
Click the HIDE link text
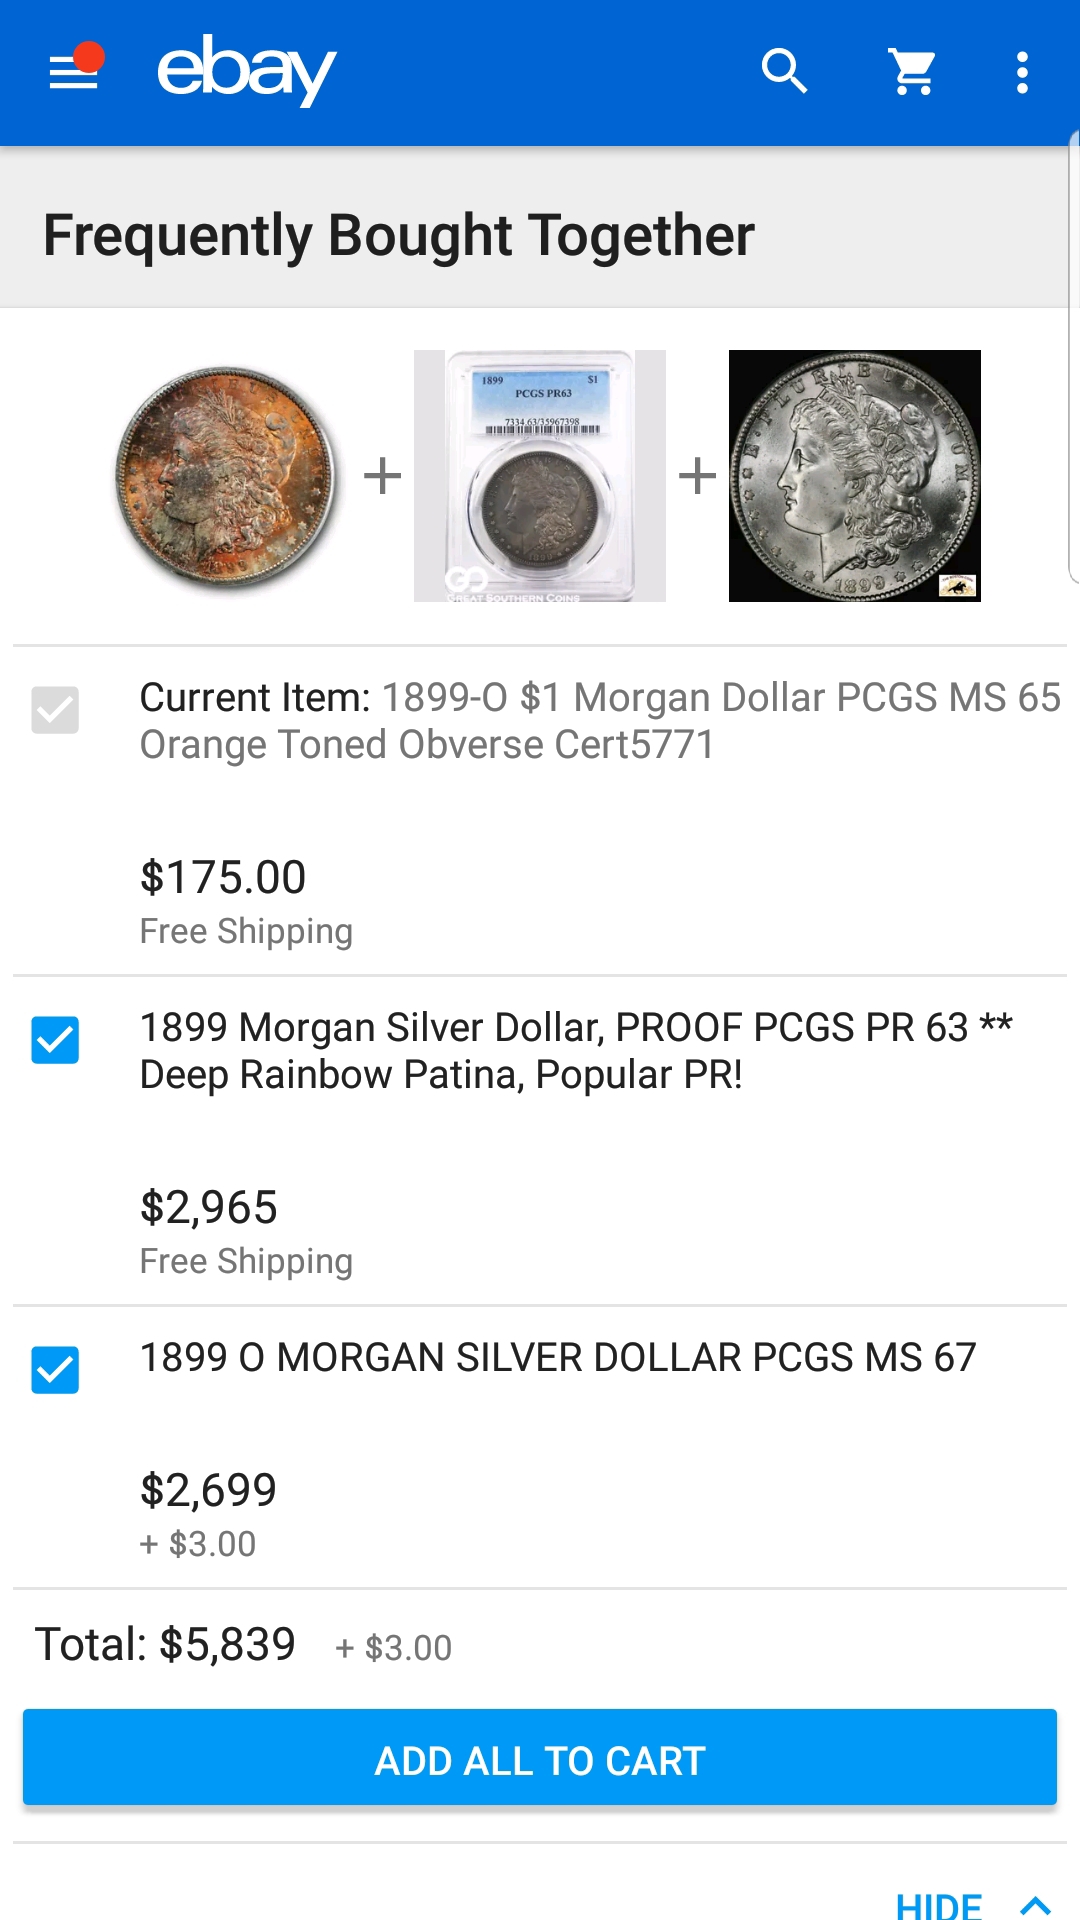click(x=938, y=1905)
